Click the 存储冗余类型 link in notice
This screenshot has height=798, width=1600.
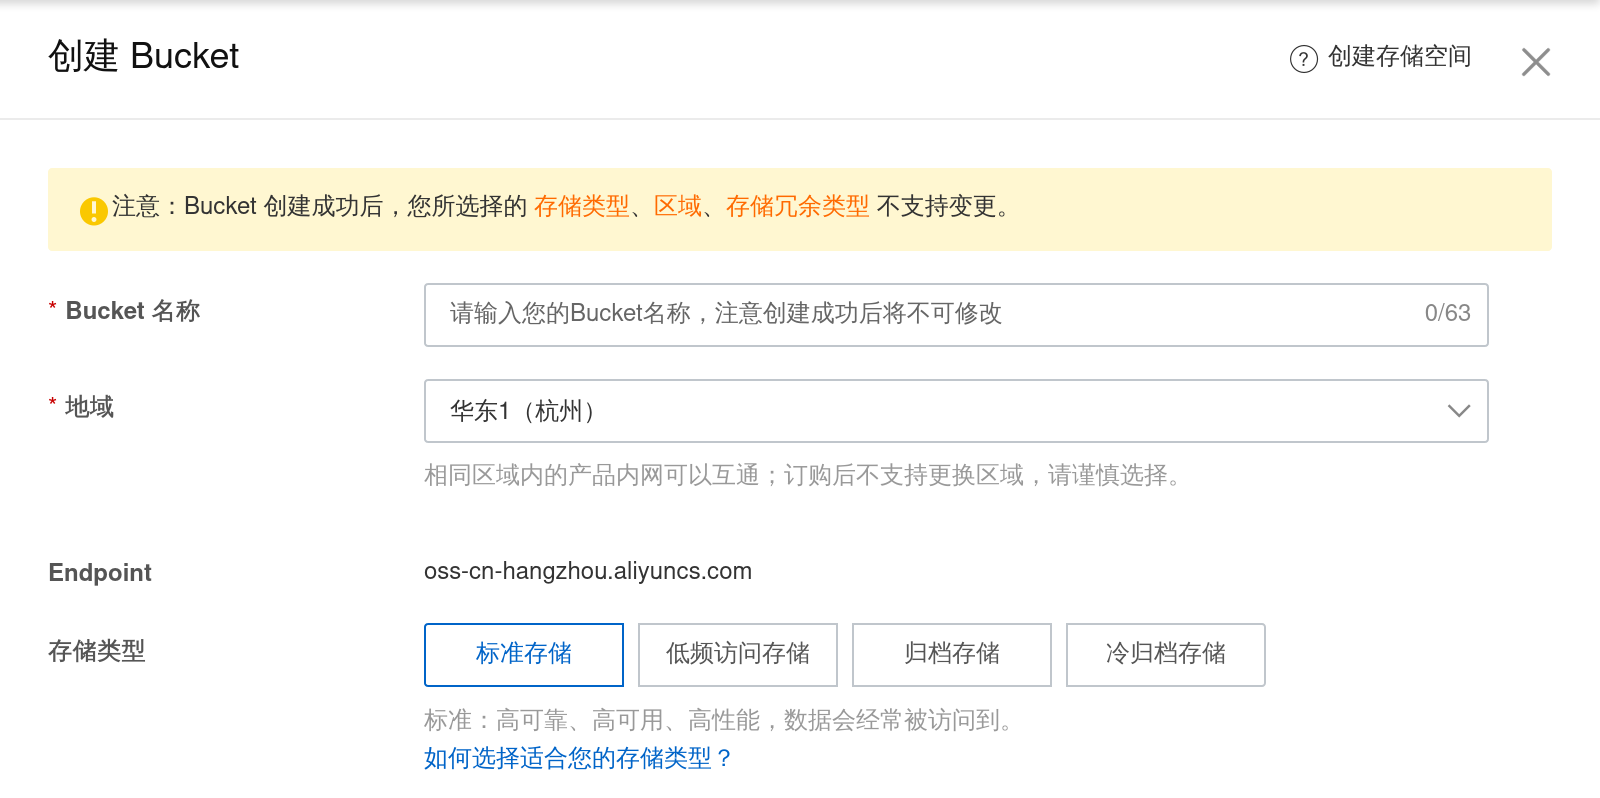(797, 207)
